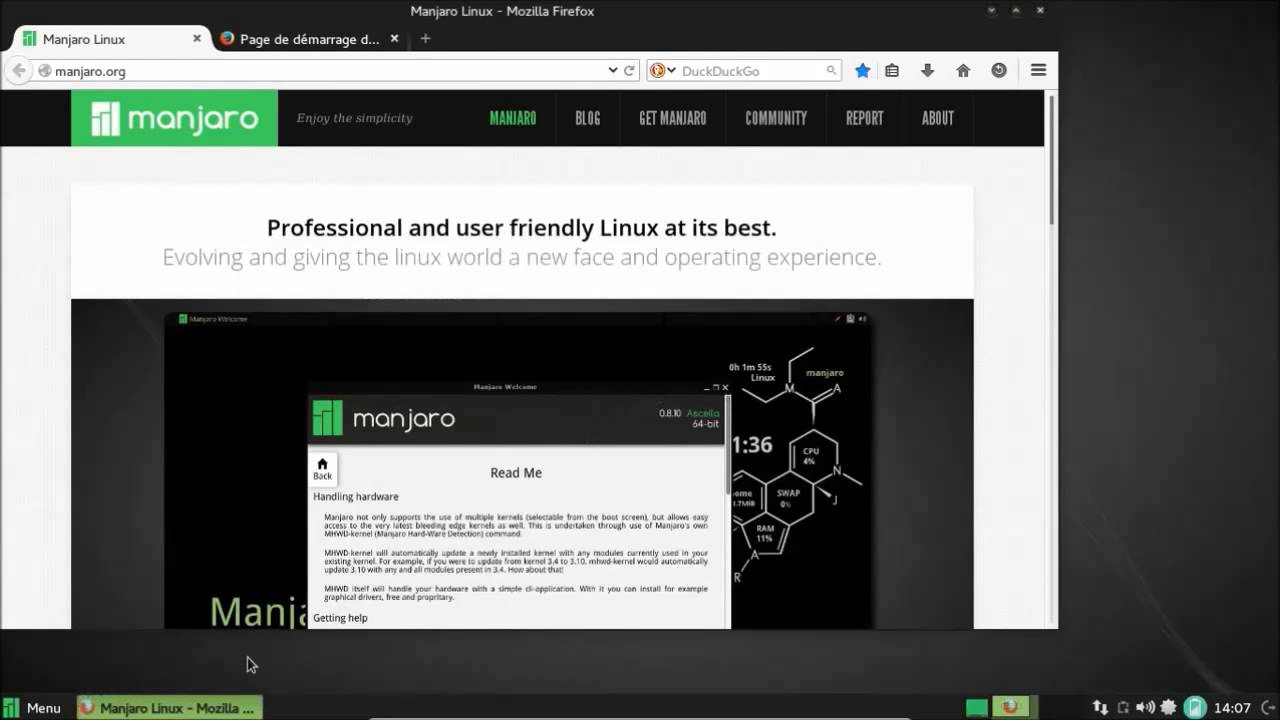
Task: Open the Firefox hamburger menu
Action: (1038, 71)
